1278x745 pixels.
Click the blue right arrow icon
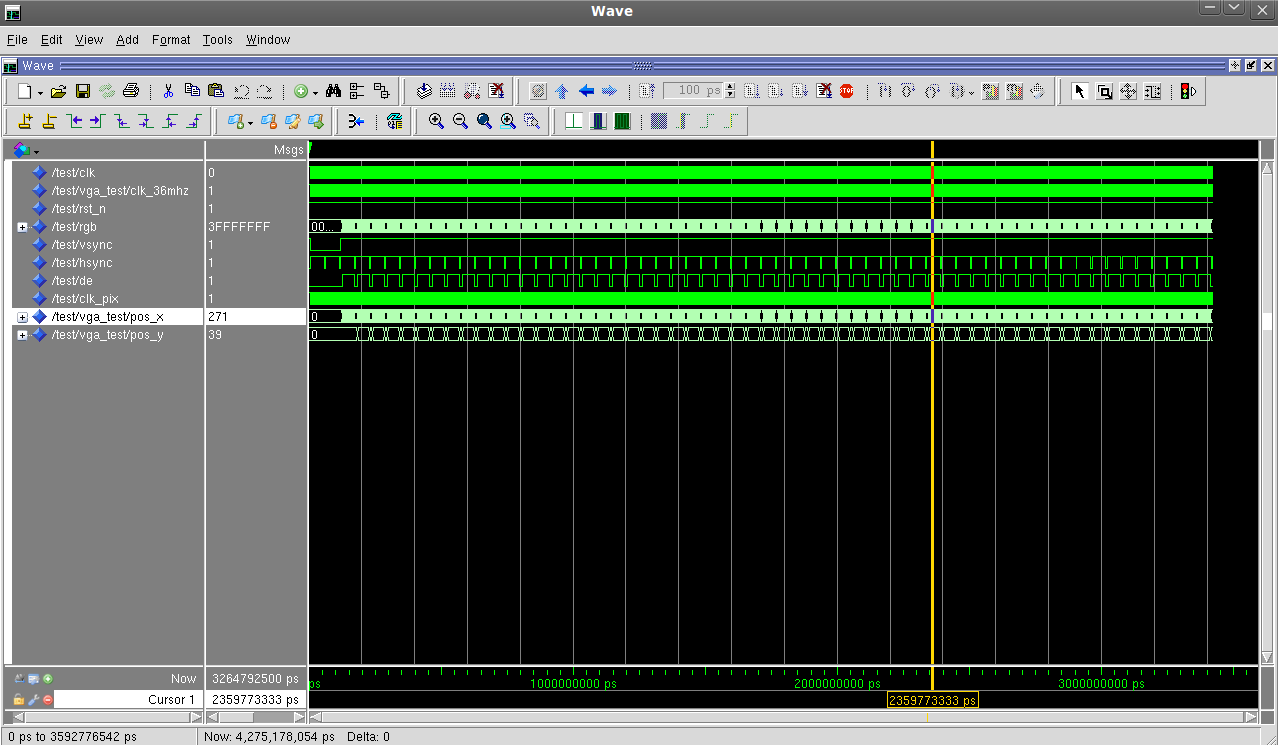(x=609, y=91)
